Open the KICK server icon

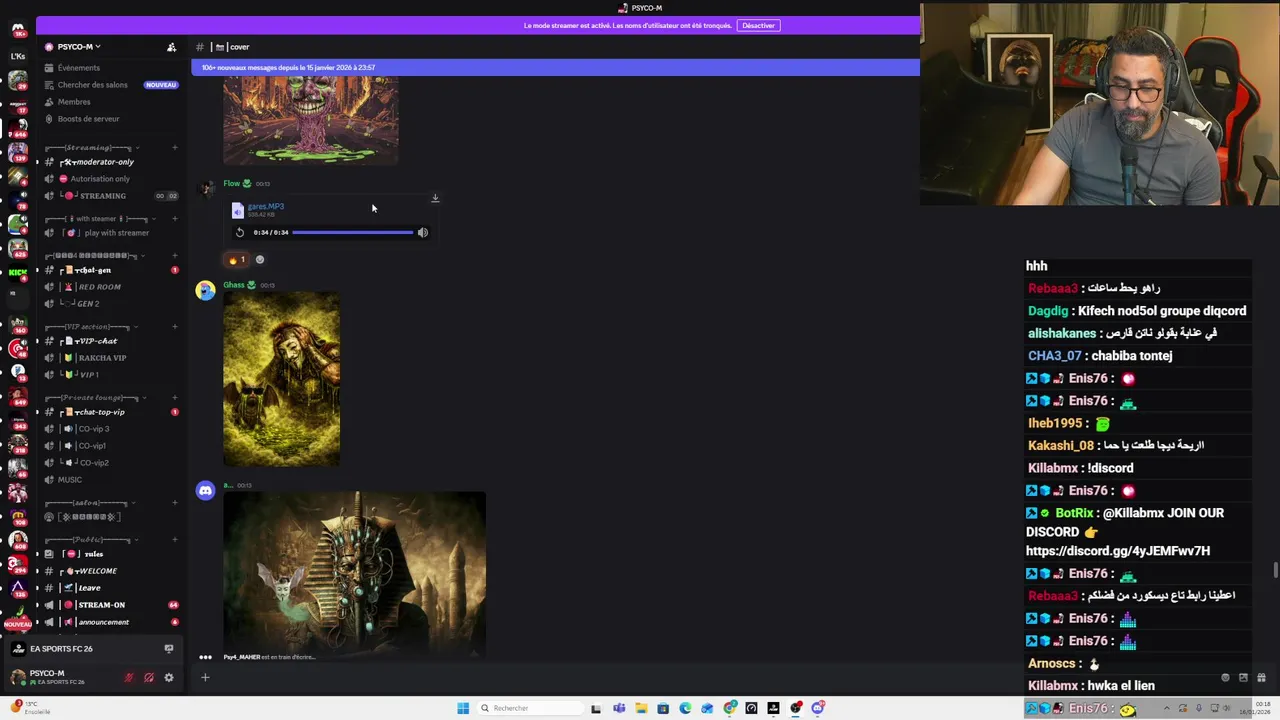point(18,273)
